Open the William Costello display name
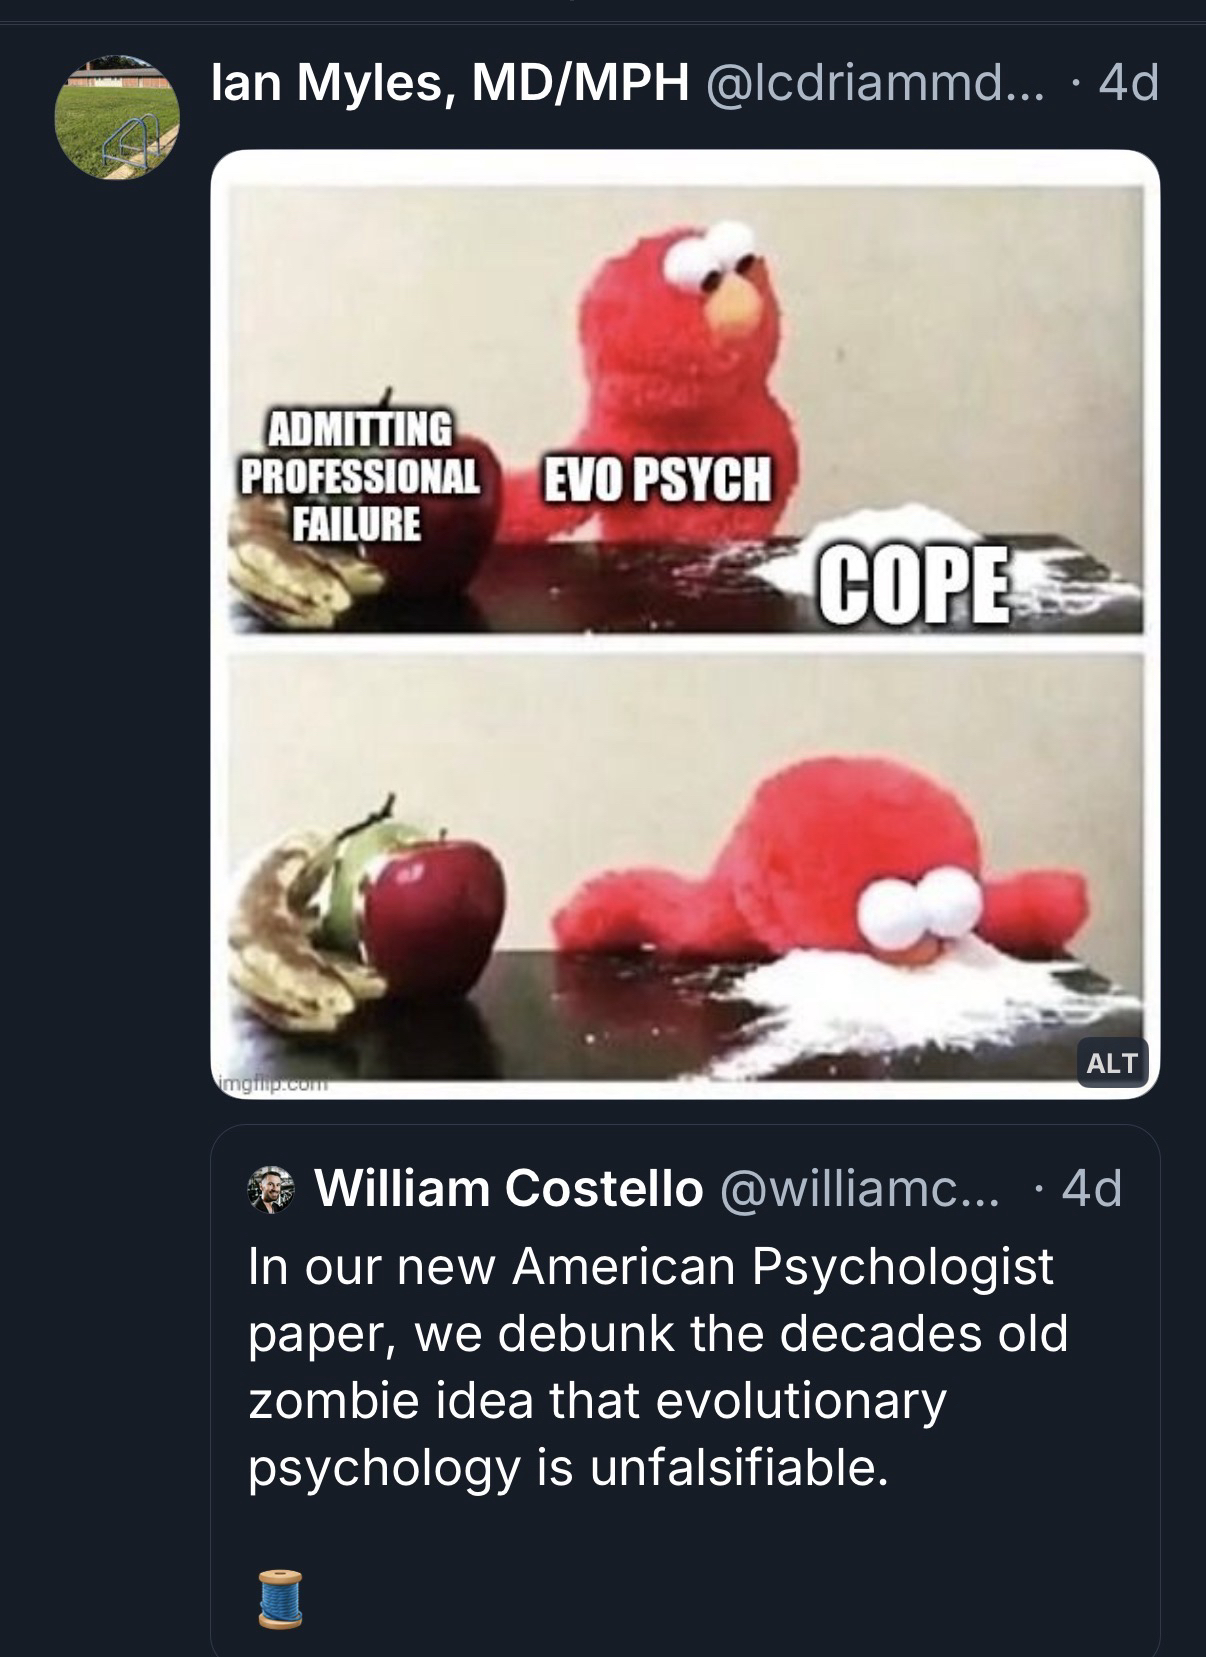This screenshot has width=1206, height=1657. (x=508, y=1188)
